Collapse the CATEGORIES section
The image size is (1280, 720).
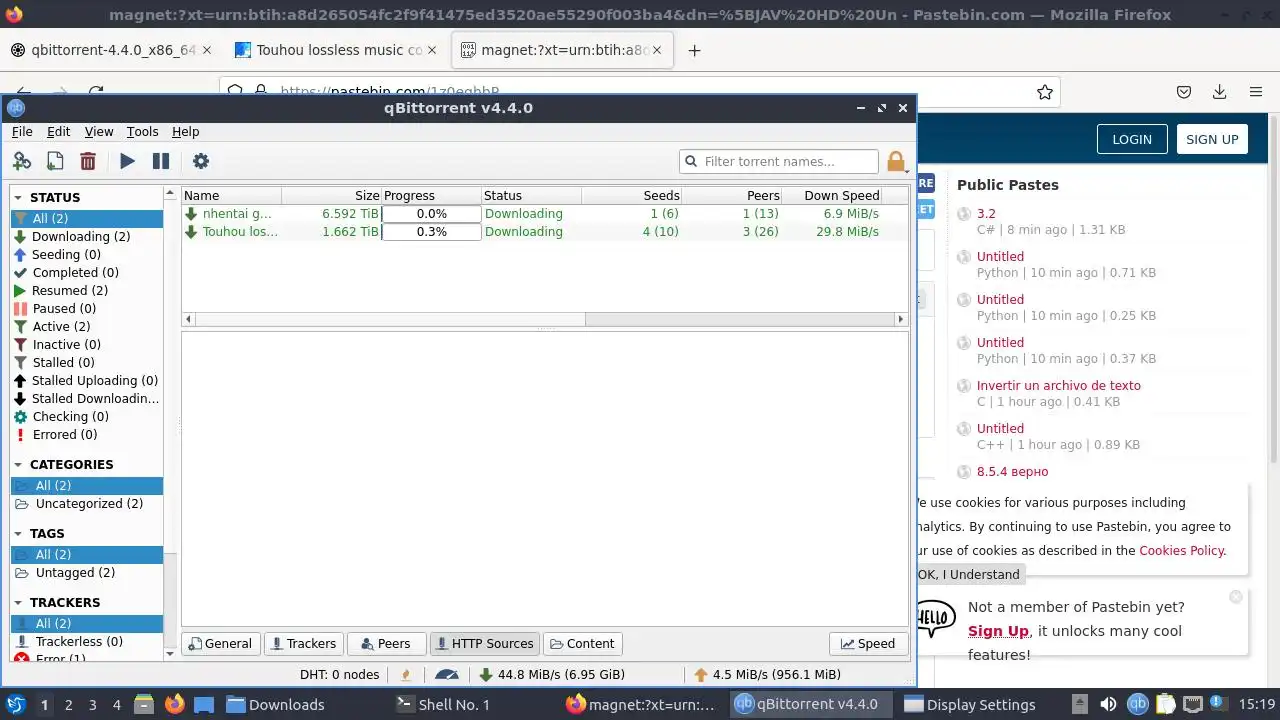click(18, 465)
